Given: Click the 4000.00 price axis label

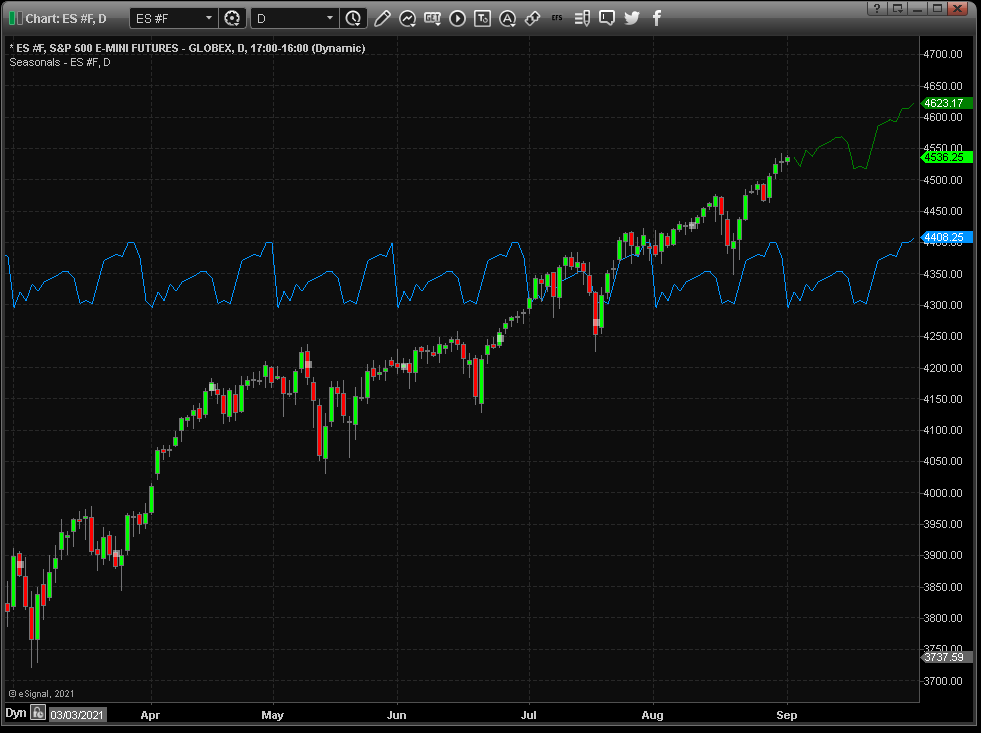Looking at the screenshot, I should (943, 493).
